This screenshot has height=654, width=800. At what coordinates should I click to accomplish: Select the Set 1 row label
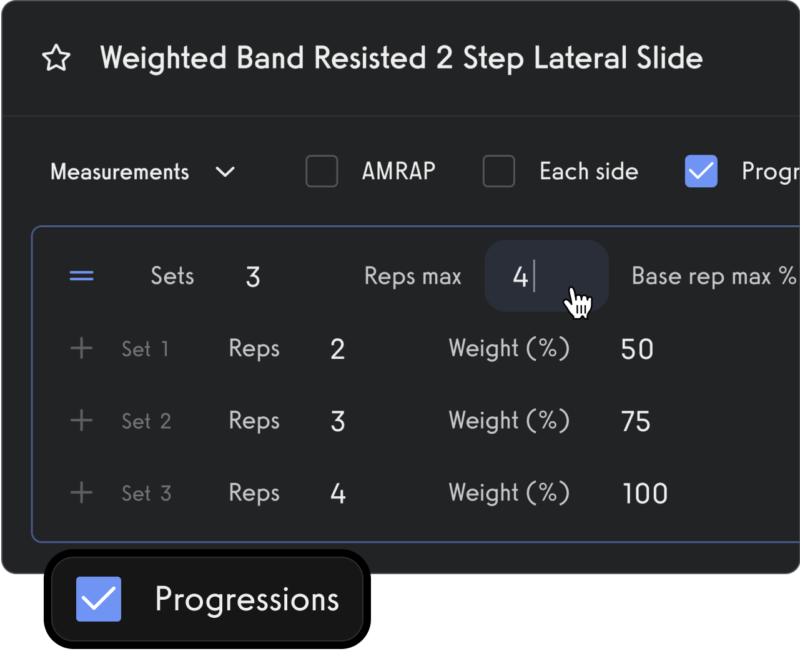(146, 348)
